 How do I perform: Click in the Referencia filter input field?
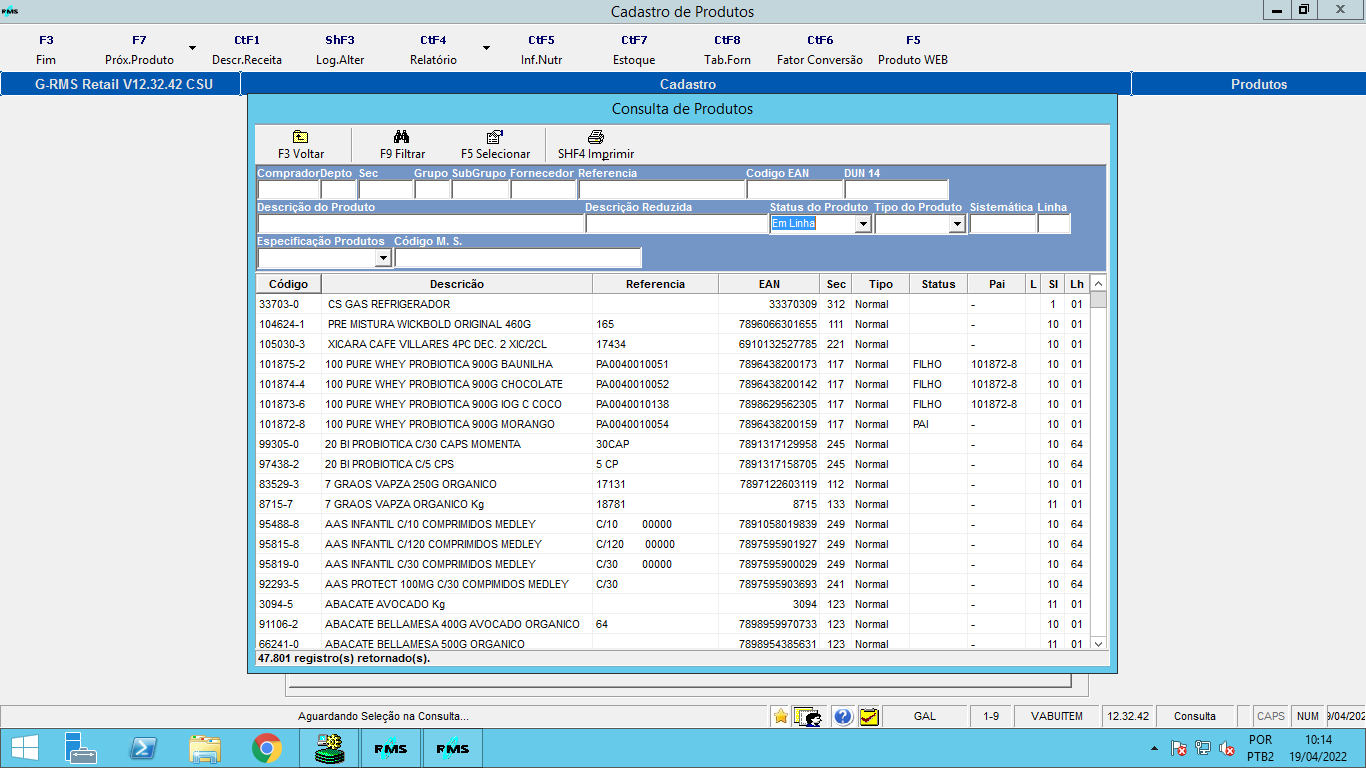point(661,190)
